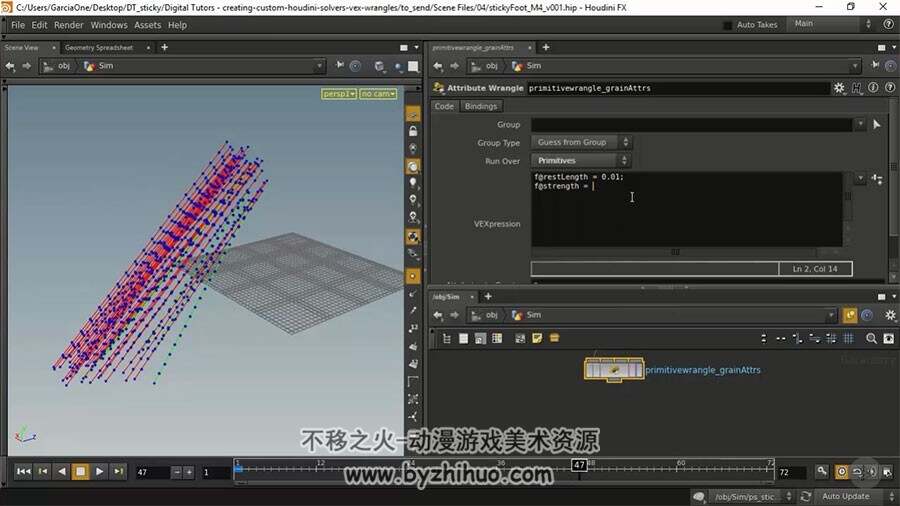
Task: Toggle the viewport point numbers icon
Action: click(x=413, y=328)
